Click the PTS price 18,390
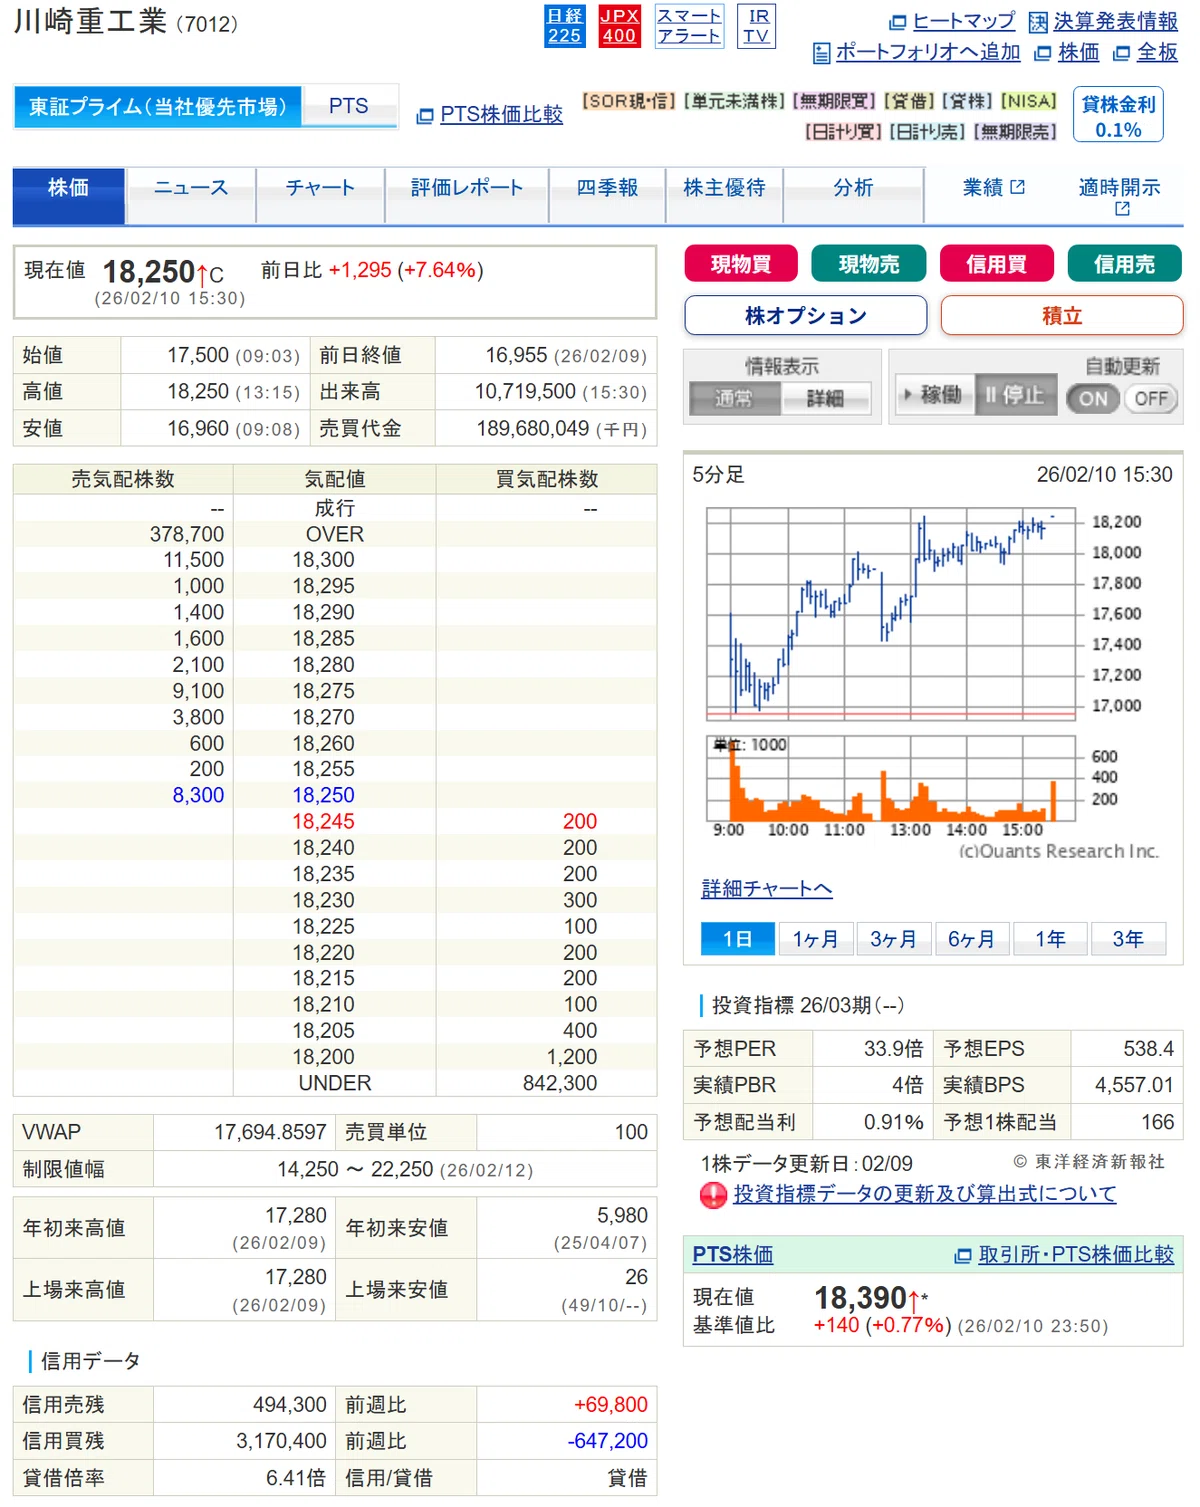Viewport: 1200px width, 1507px height. tap(861, 1298)
